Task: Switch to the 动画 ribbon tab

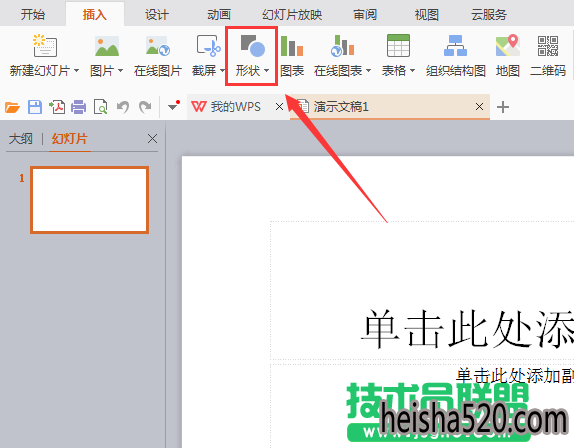Action: [219, 15]
